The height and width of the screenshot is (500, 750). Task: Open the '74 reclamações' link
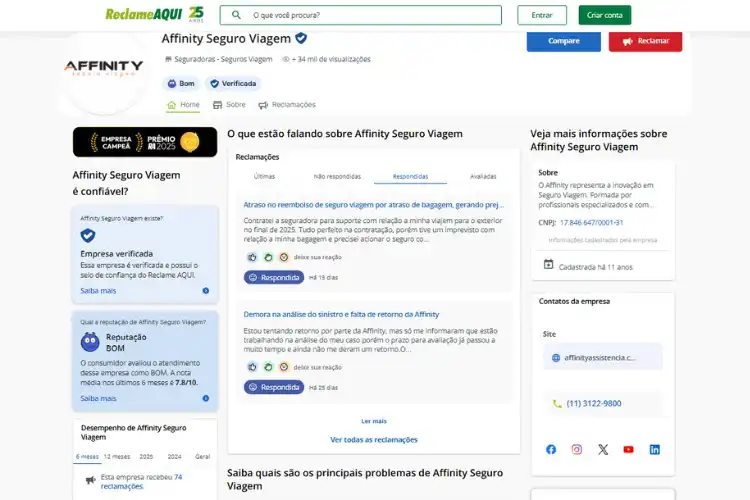click(x=141, y=481)
